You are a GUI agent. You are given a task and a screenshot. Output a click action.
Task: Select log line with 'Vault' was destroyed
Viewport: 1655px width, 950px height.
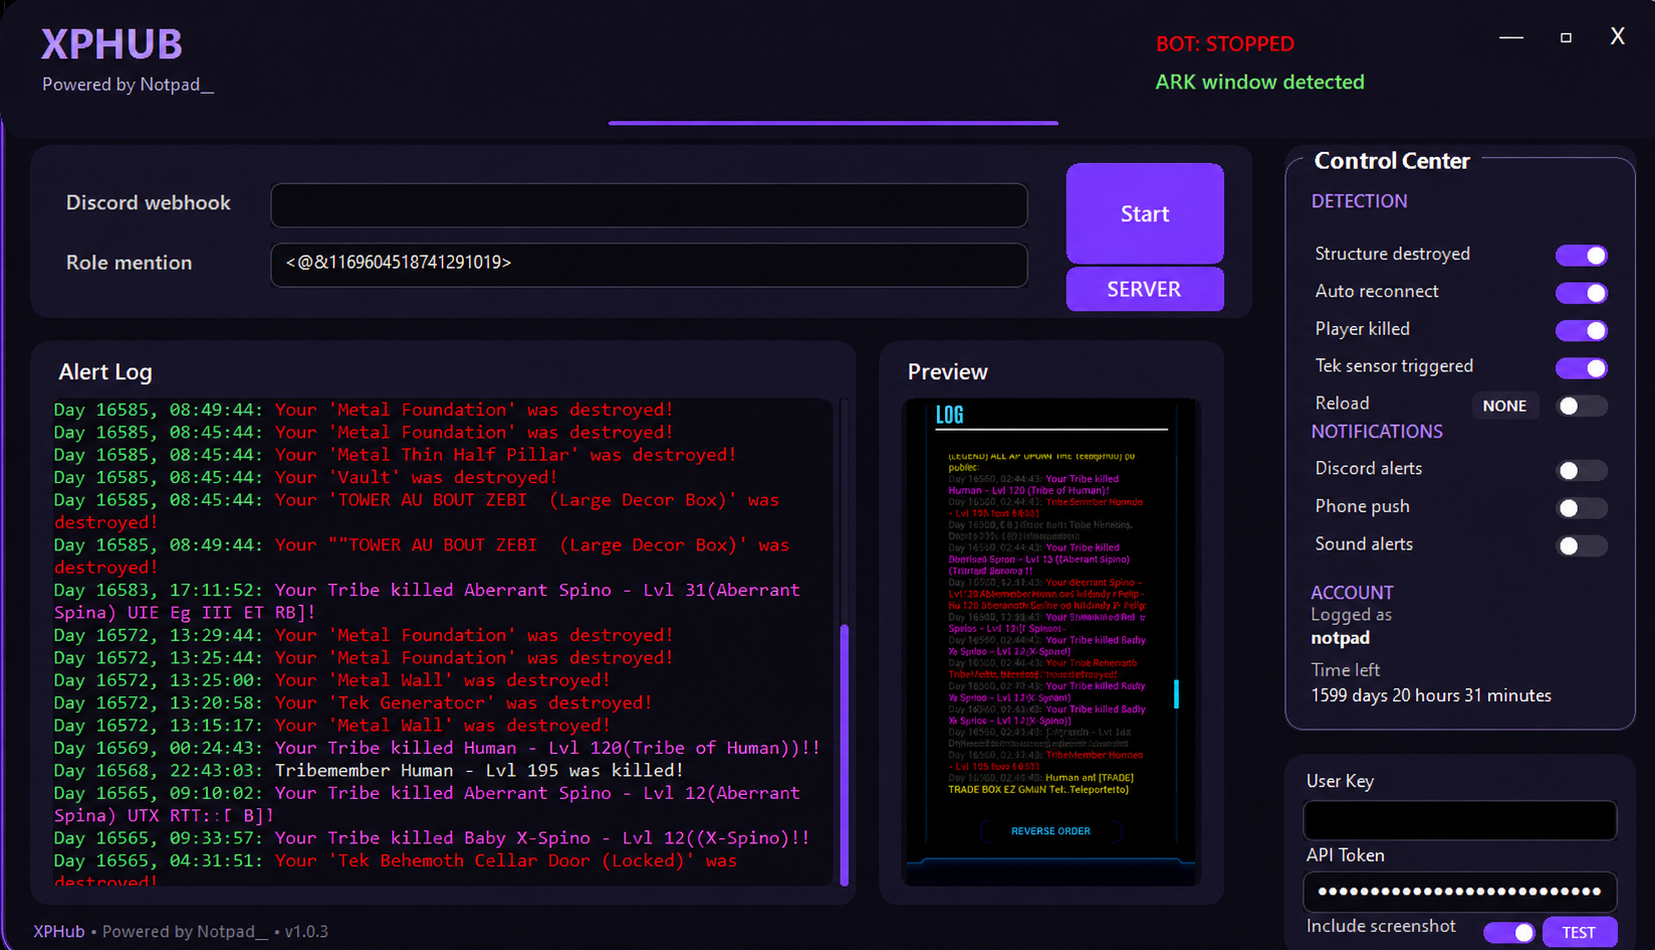pyautogui.click(x=306, y=477)
